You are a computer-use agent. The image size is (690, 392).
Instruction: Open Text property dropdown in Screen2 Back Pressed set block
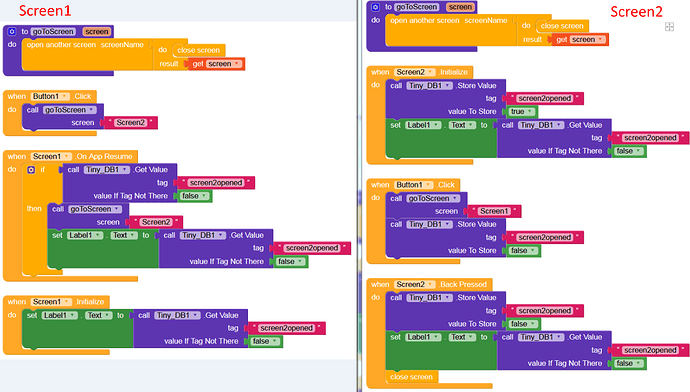click(462, 337)
